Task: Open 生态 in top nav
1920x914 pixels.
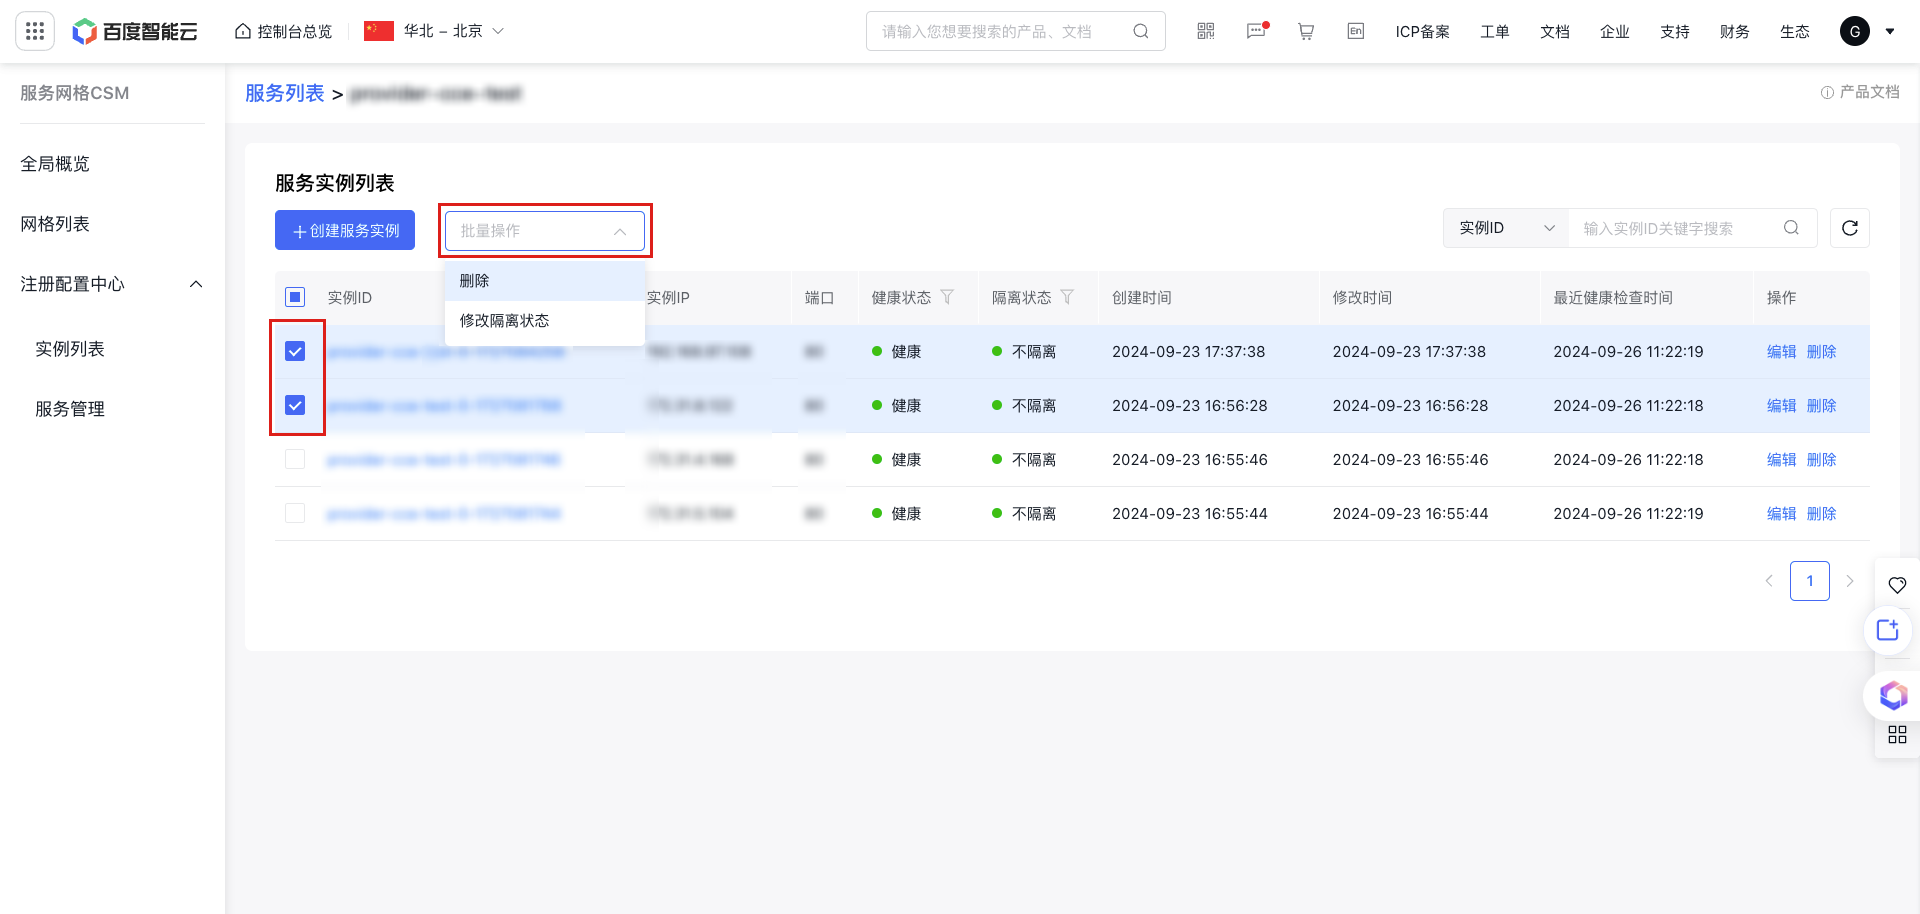Action: pyautogui.click(x=1795, y=31)
